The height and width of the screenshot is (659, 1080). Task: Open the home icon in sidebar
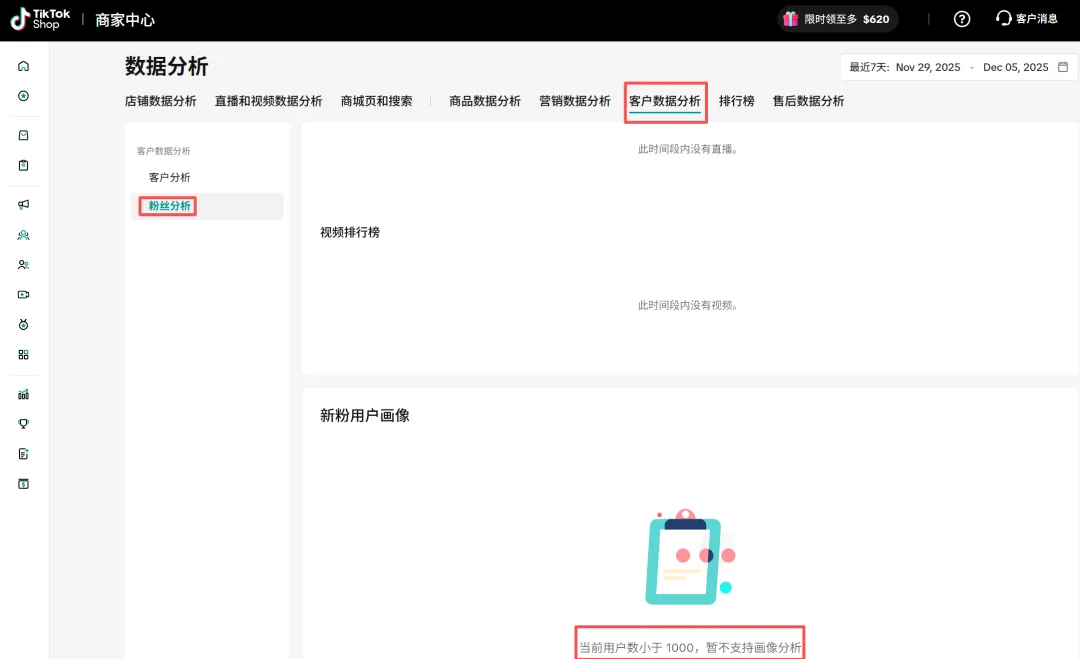click(24, 66)
